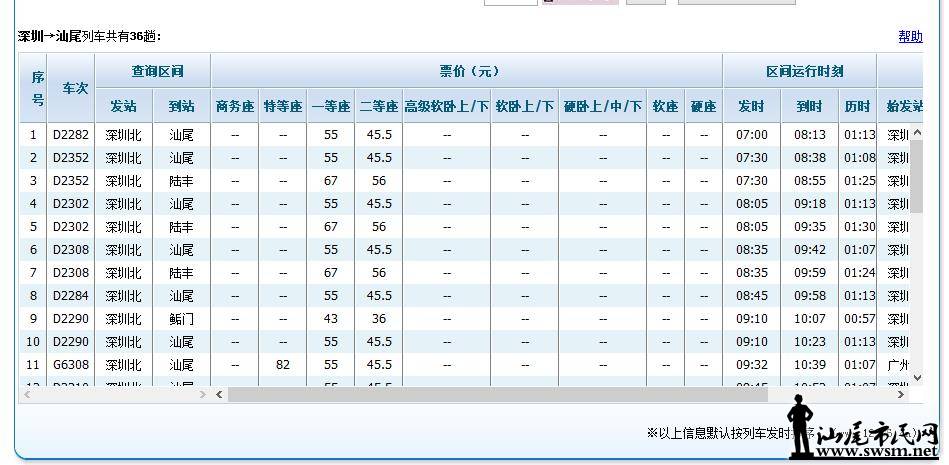
Task: Click the 发时 departure time column header
Action: pyautogui.click(x=751, y=106)
